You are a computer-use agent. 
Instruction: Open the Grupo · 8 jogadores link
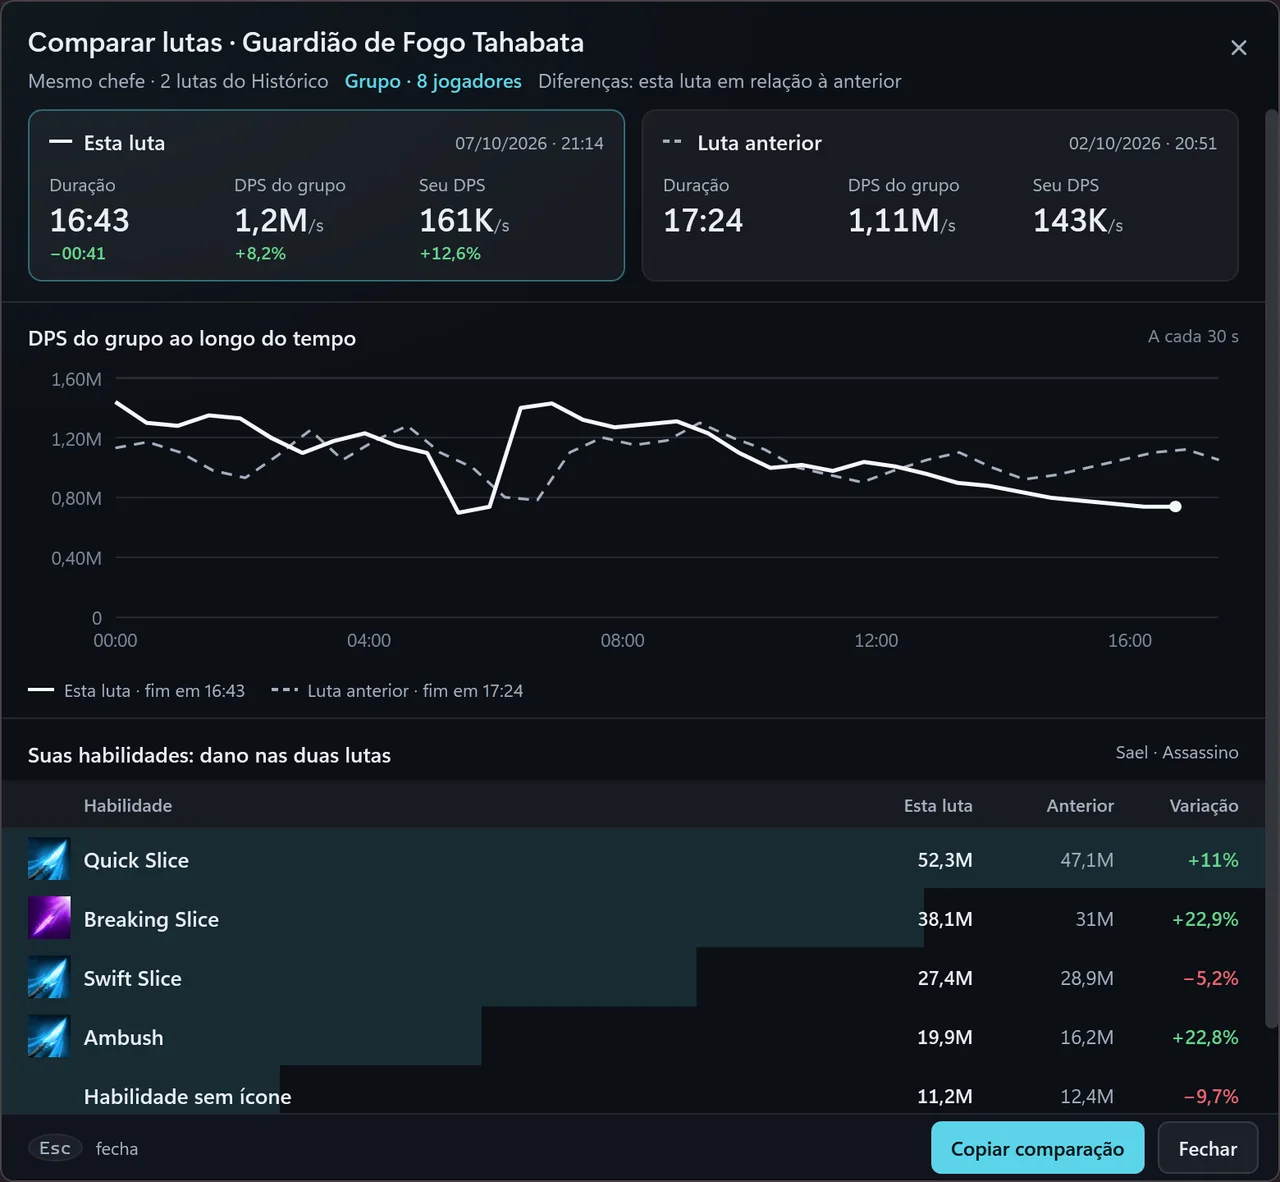433,81
